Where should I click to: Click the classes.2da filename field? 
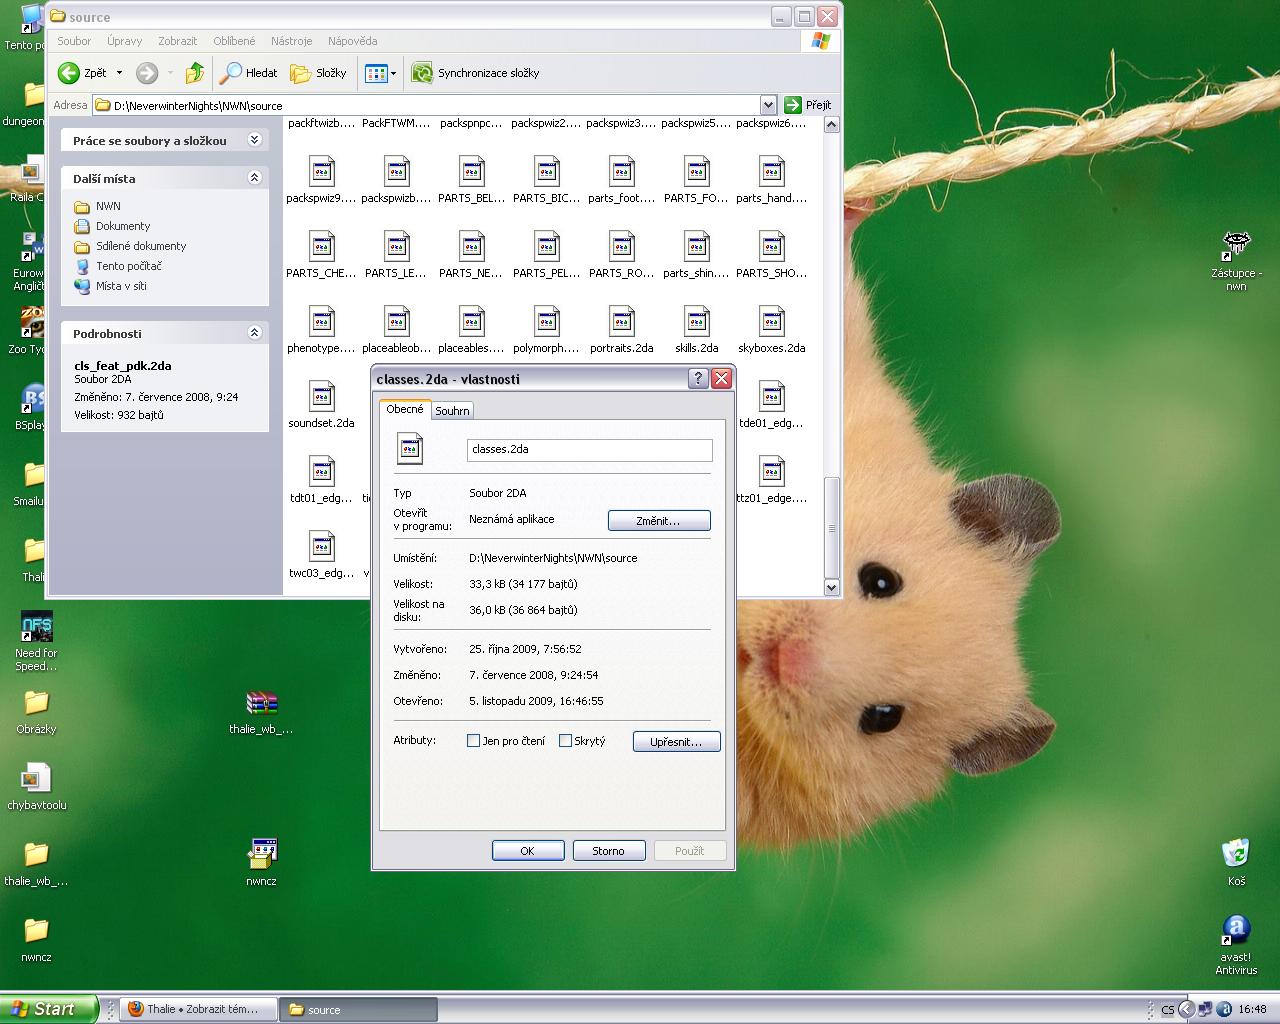click(x=589, y=450)
